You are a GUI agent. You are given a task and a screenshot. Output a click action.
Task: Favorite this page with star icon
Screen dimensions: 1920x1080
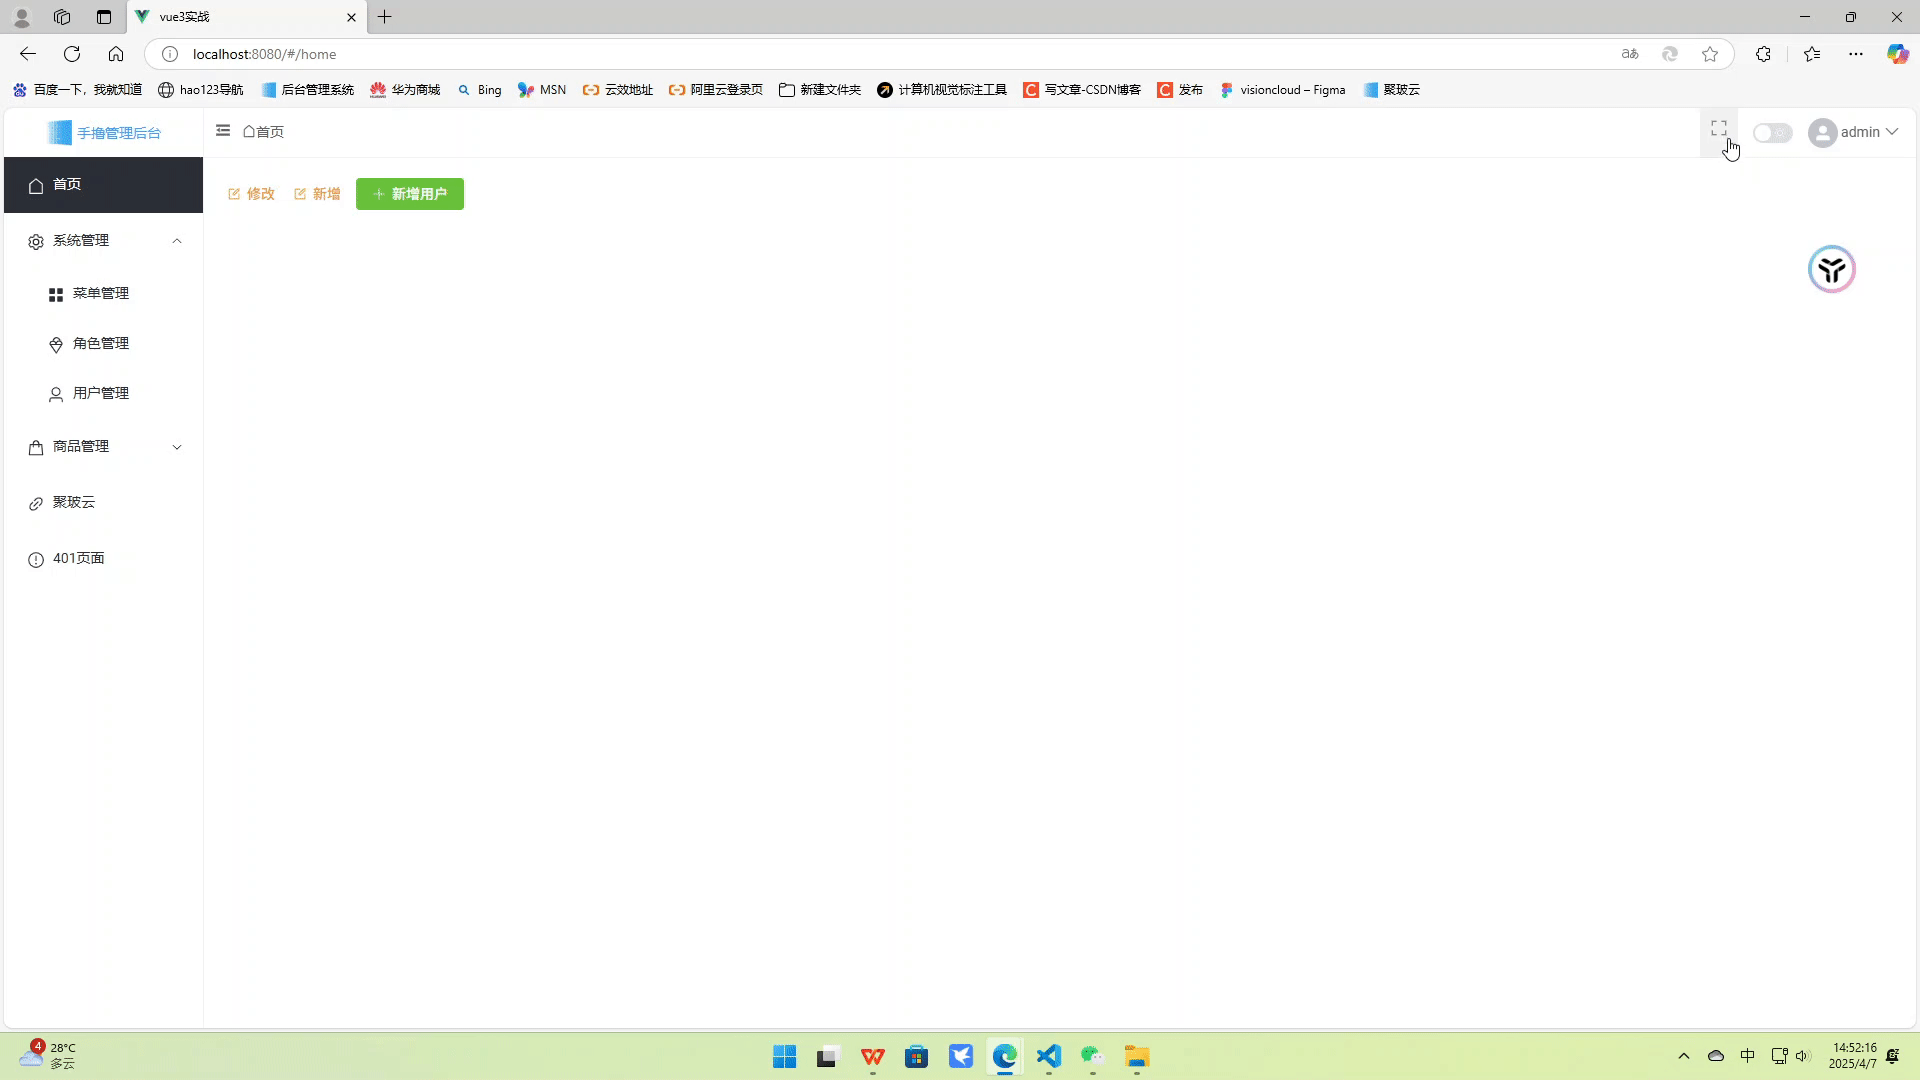coord(1710,54)
